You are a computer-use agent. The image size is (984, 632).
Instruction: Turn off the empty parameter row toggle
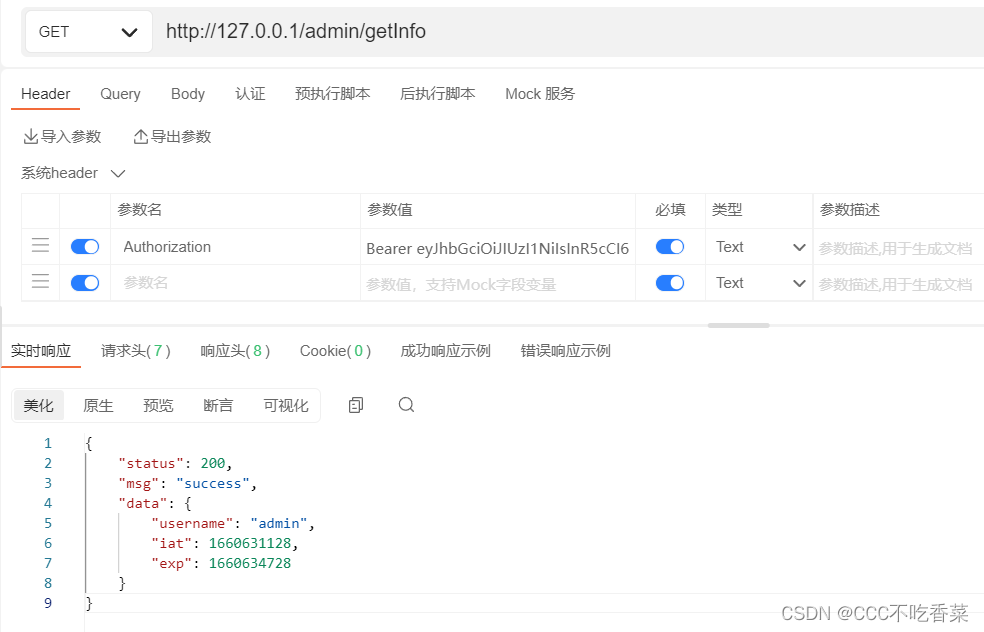coord(85,282)
